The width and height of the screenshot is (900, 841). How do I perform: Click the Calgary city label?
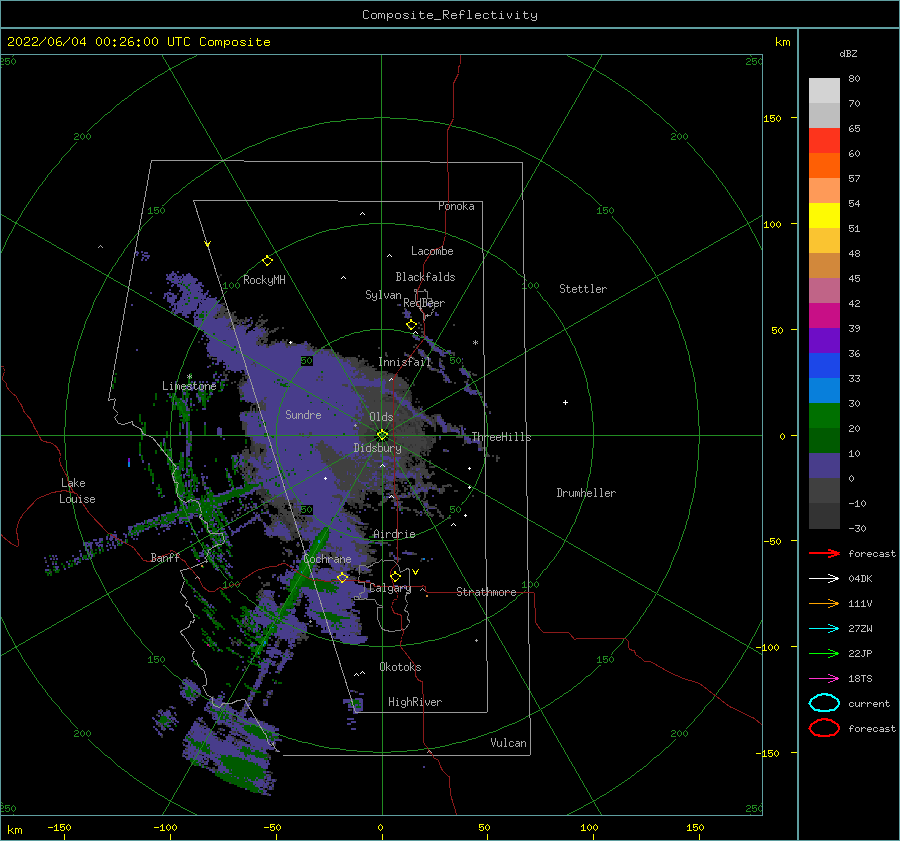pos(390,588)
